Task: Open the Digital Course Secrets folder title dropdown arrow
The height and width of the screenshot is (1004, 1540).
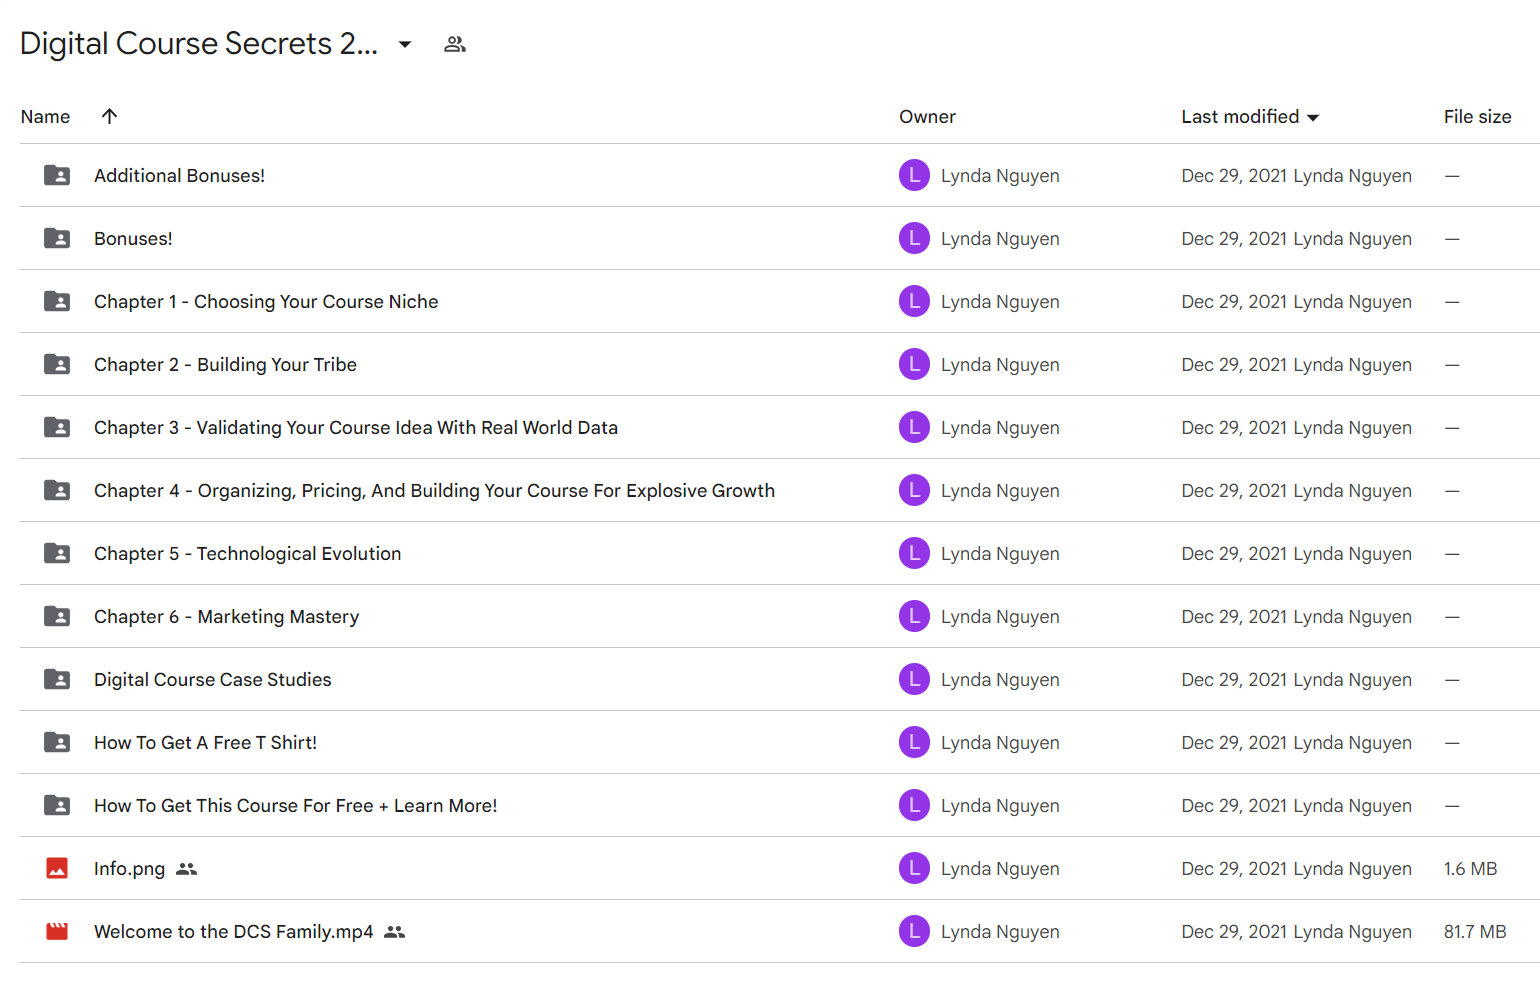Action: point(405,44)
